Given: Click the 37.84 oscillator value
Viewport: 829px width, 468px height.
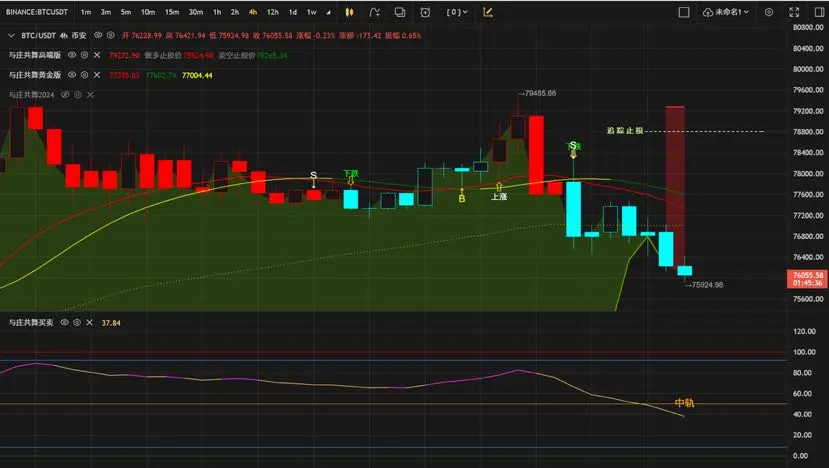Looking at the screenshot, I should click(111, 323).
